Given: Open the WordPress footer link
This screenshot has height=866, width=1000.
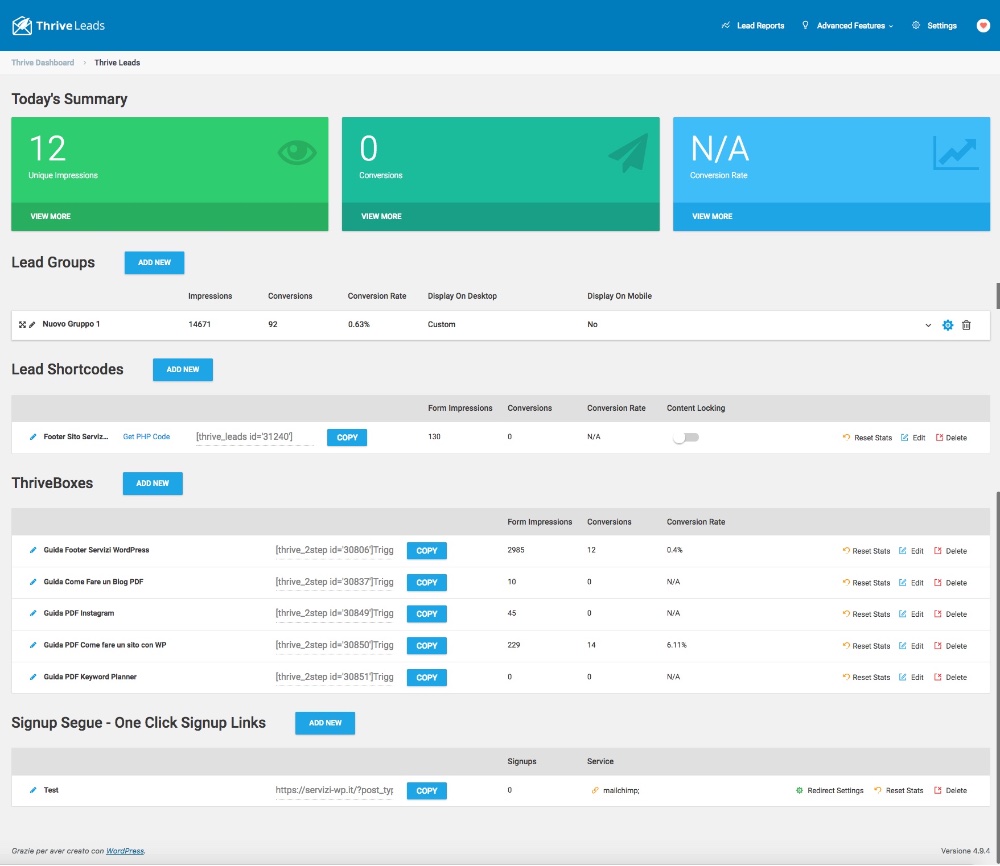Looking at the screenshot, I should coord(125,851).
